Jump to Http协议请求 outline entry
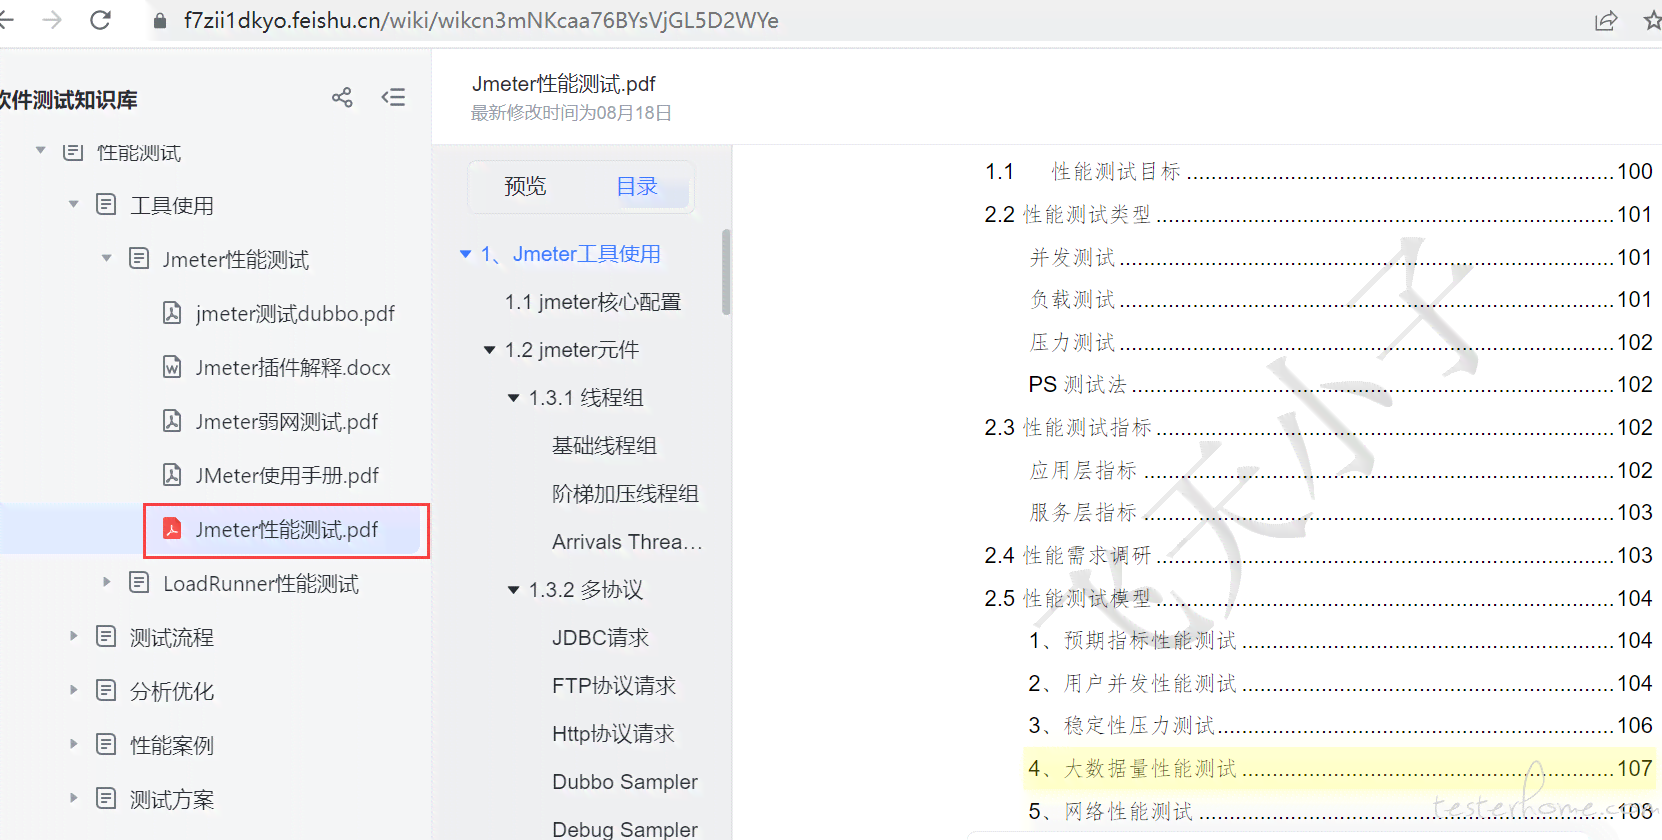 pos(613,734)
